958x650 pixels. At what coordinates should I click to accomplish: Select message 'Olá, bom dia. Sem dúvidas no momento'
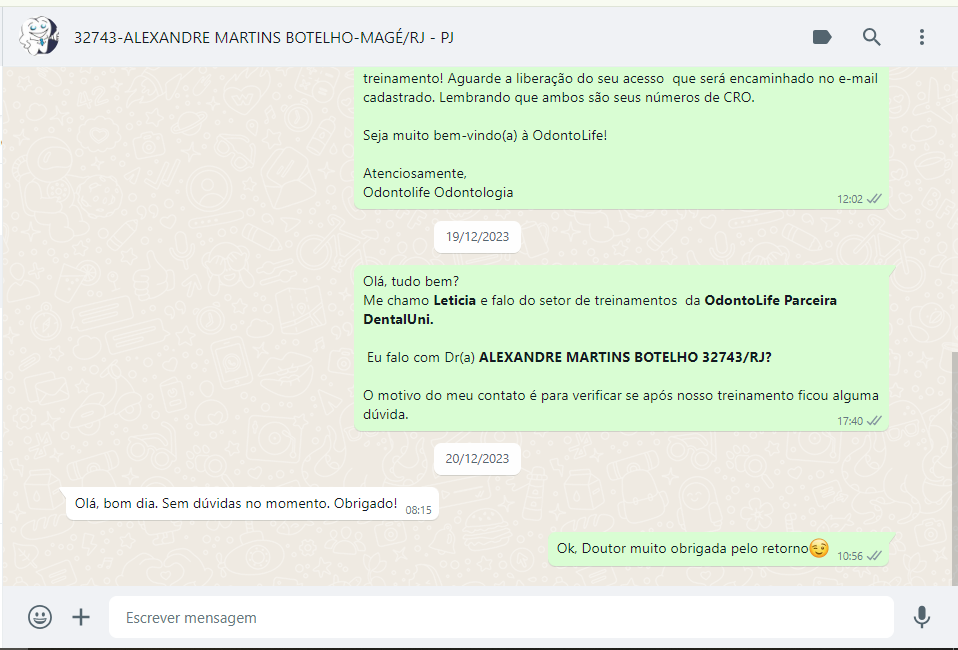tap(252, 504)
